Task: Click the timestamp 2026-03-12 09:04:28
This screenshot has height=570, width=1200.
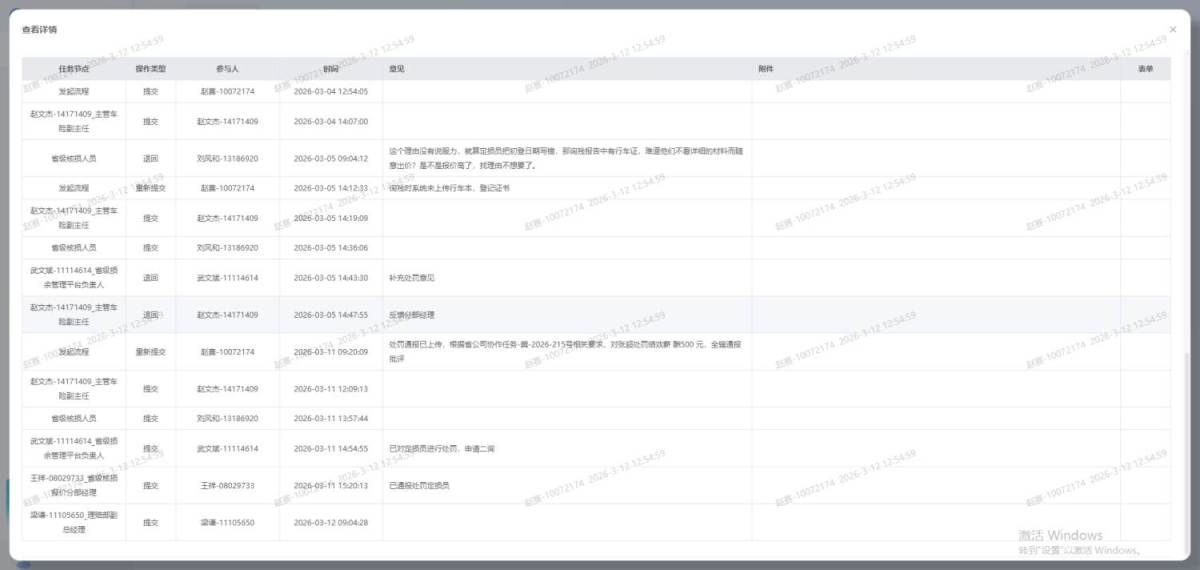Action: [x=330, y=522]
